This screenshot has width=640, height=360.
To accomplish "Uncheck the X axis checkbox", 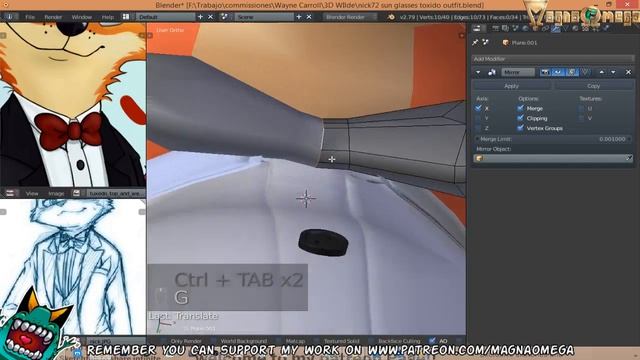I will pyautogui.click(x=478, y=108).
